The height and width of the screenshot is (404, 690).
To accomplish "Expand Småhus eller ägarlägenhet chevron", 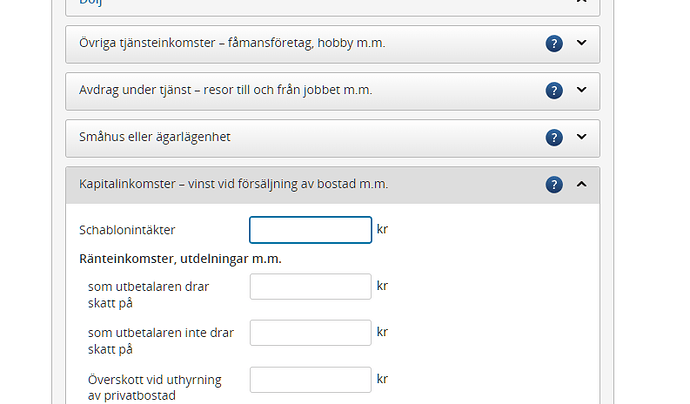I will pyautogui.click(x=582, y=137).
